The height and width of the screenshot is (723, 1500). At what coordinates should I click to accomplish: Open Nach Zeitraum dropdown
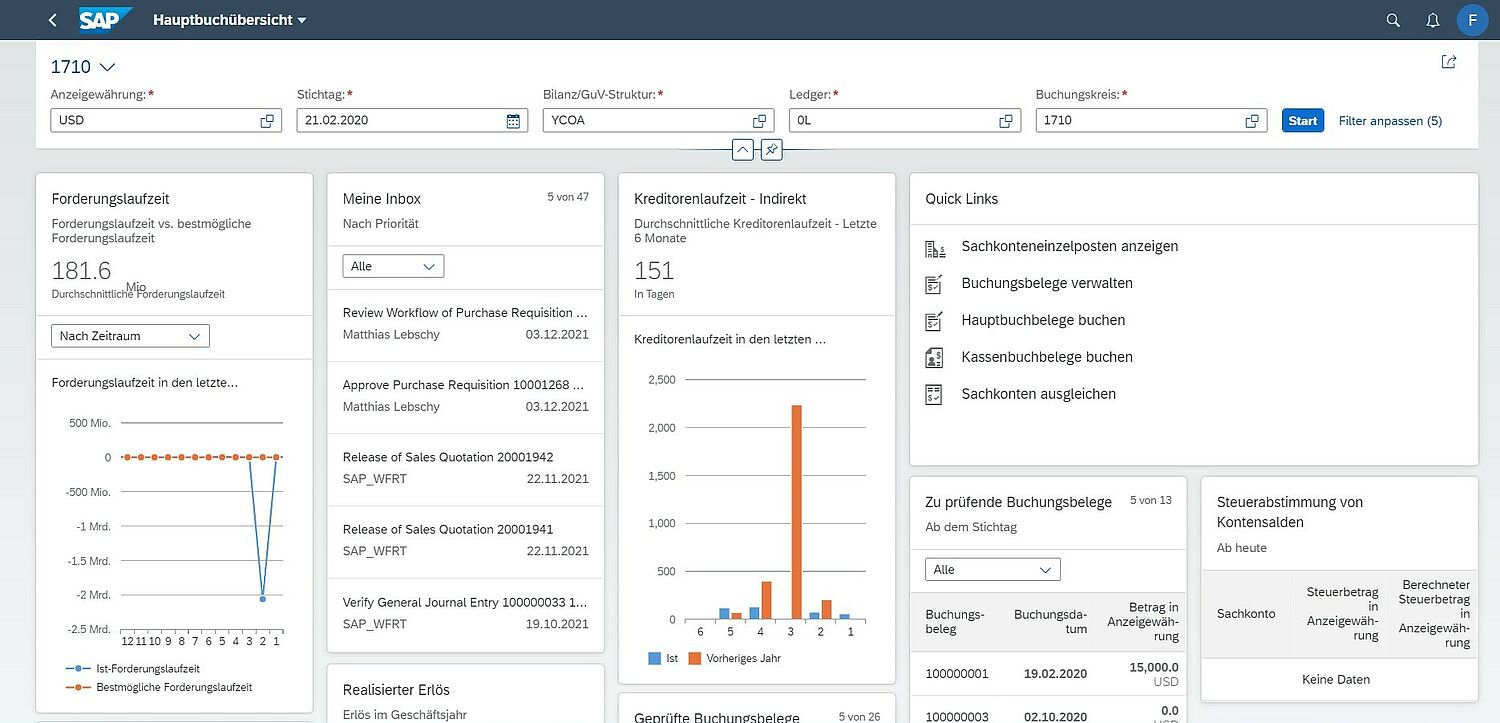(x=130, y=336)
